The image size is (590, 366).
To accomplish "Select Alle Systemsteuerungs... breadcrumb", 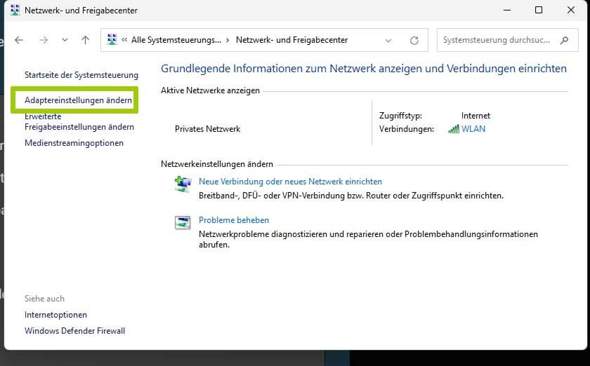I will click(x=176, y=40).
